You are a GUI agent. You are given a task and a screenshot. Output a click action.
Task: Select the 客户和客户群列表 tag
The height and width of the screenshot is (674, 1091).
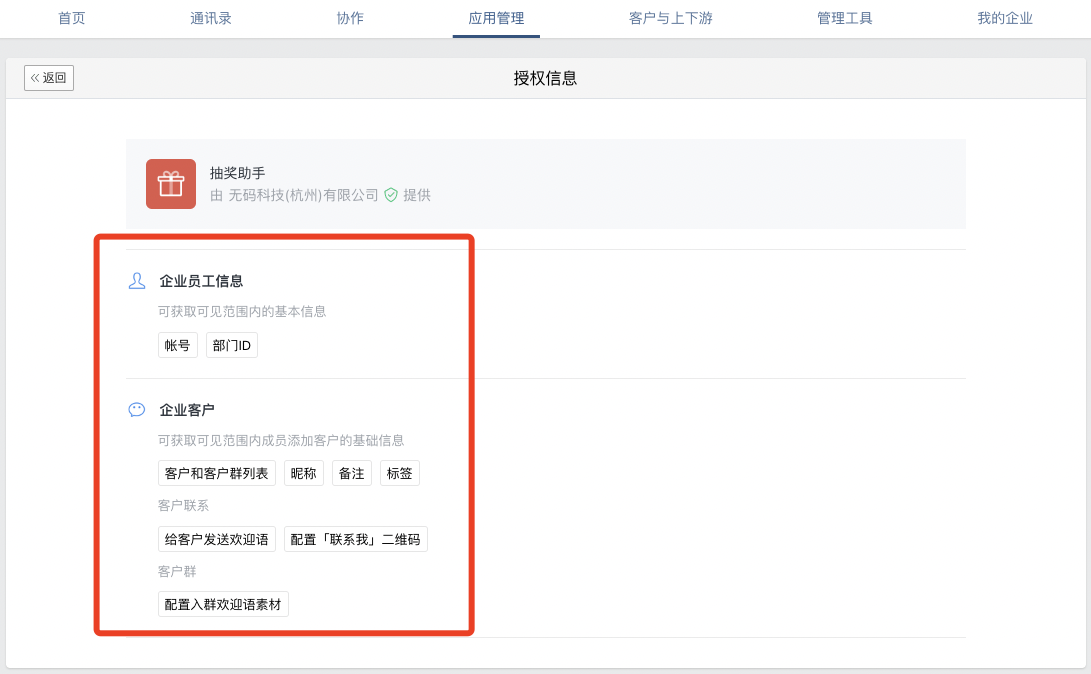point(217,474)
